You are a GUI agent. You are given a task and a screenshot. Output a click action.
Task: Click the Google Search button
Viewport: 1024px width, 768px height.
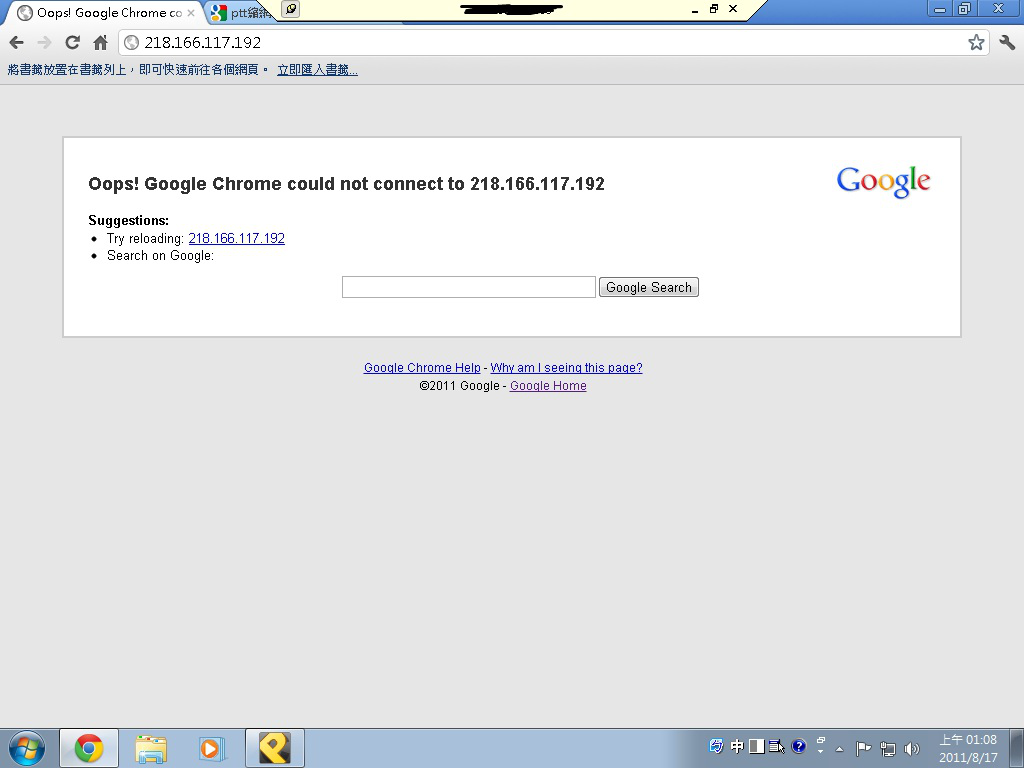[x=648, y=287]
